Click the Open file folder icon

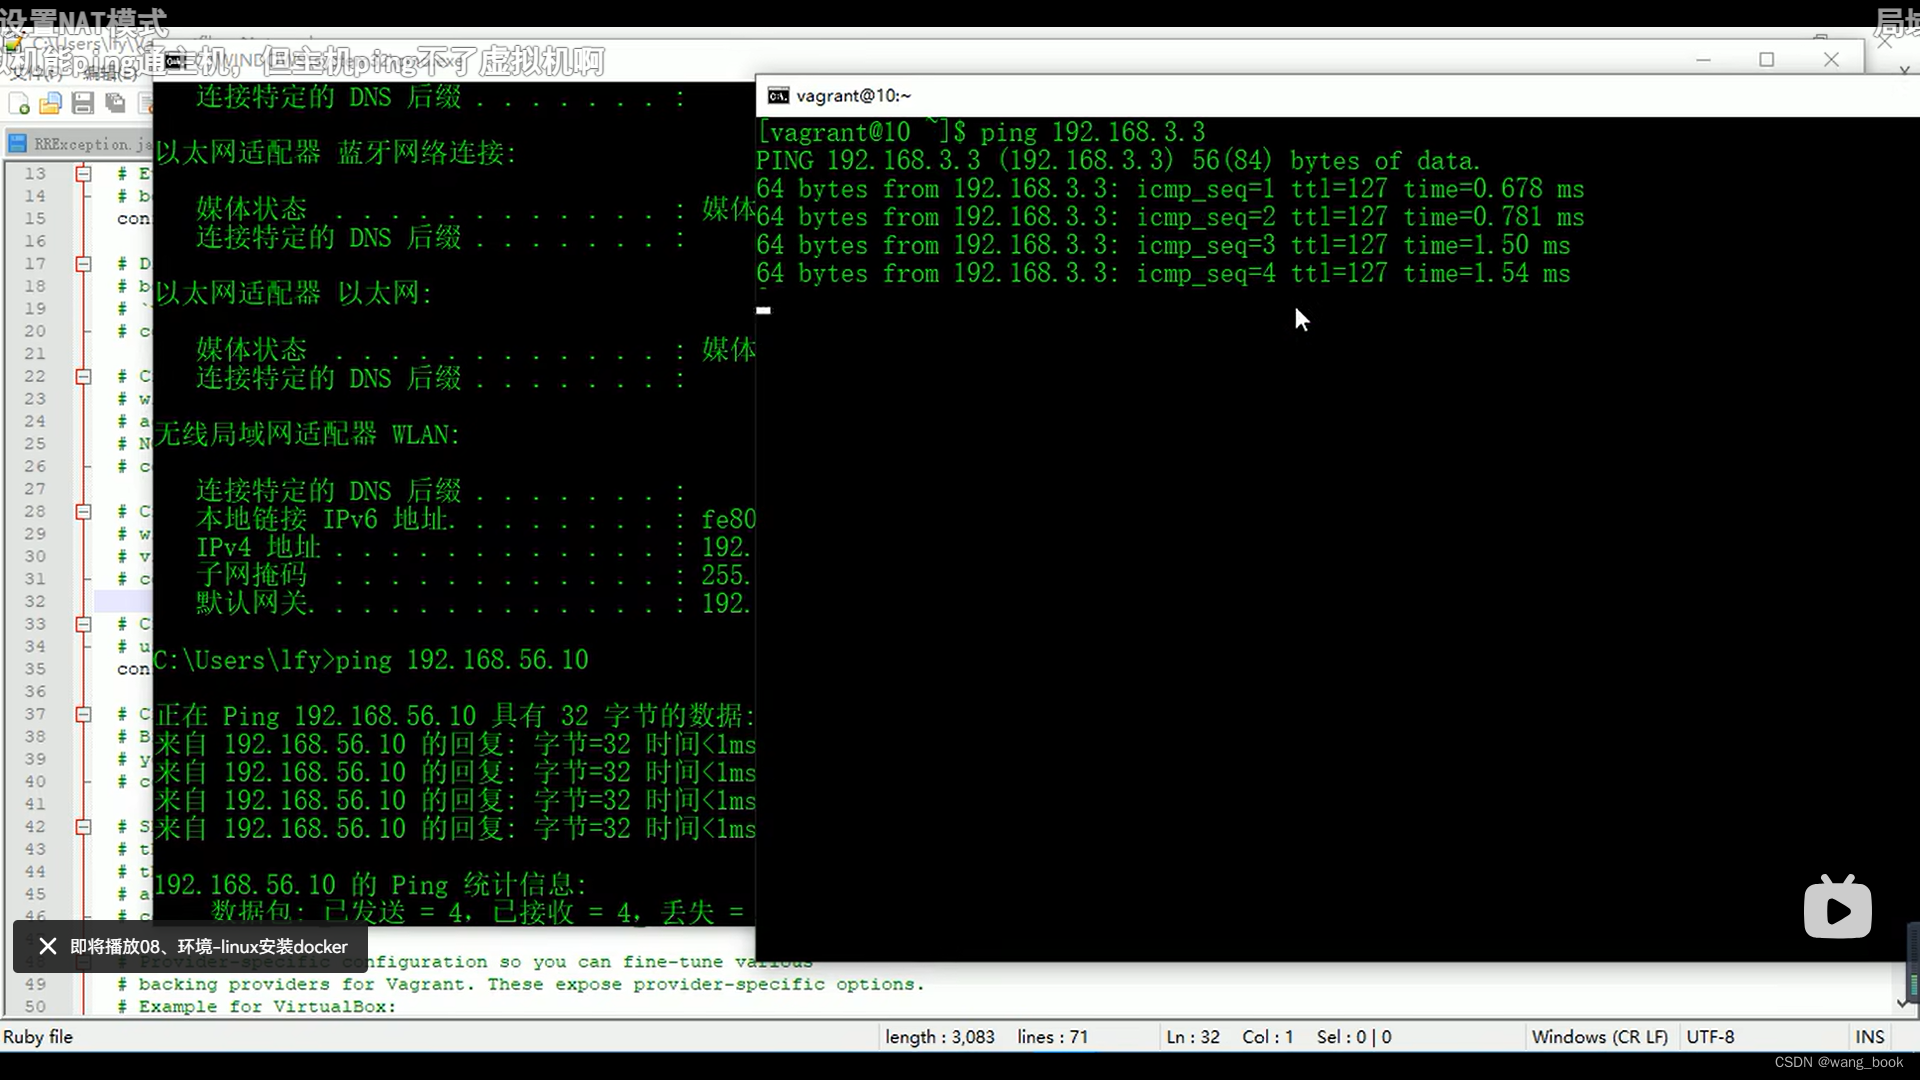point(50,104)
